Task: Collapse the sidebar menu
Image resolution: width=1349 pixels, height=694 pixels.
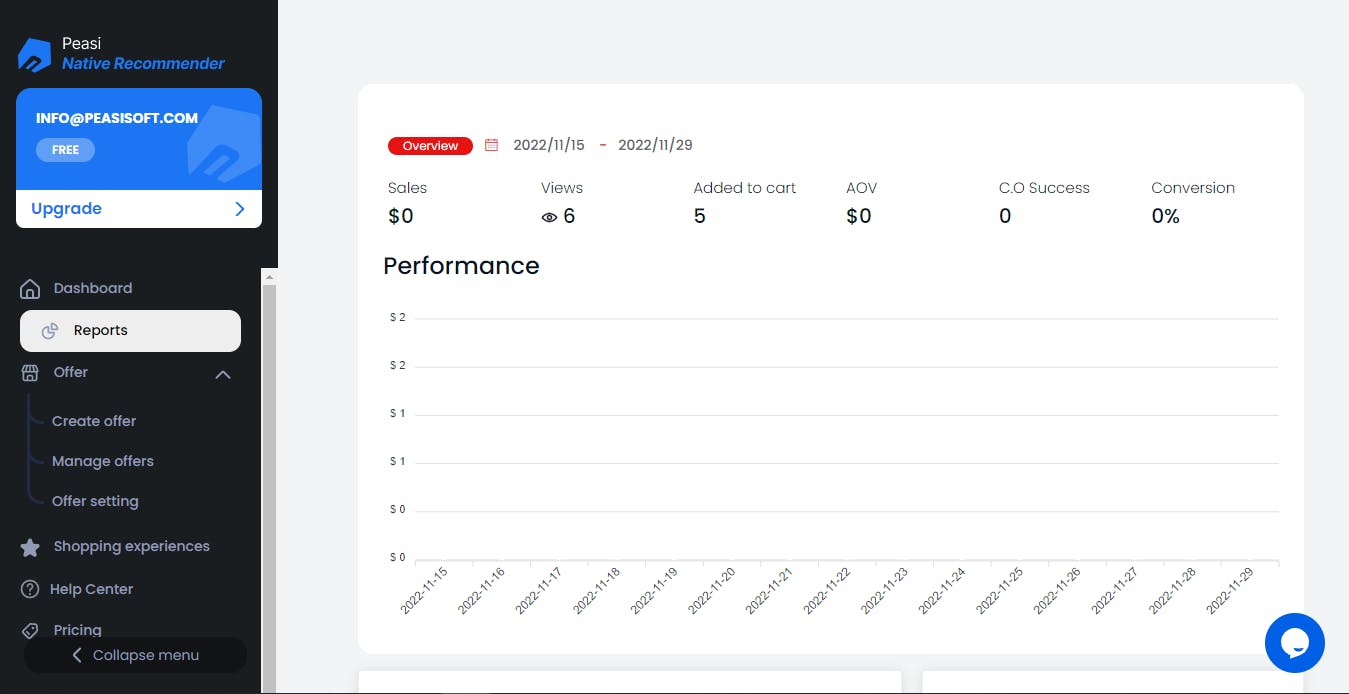Action: [135, 655]
